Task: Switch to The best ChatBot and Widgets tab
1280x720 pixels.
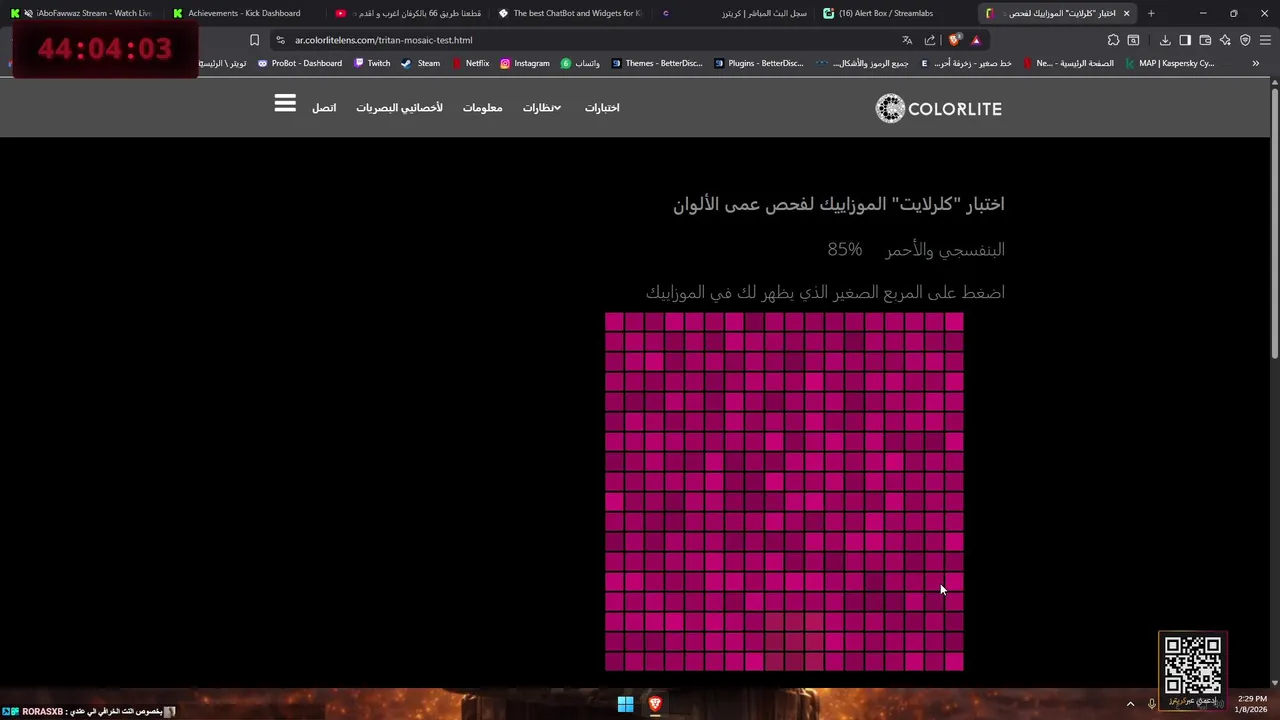Action: coord(570,13)
